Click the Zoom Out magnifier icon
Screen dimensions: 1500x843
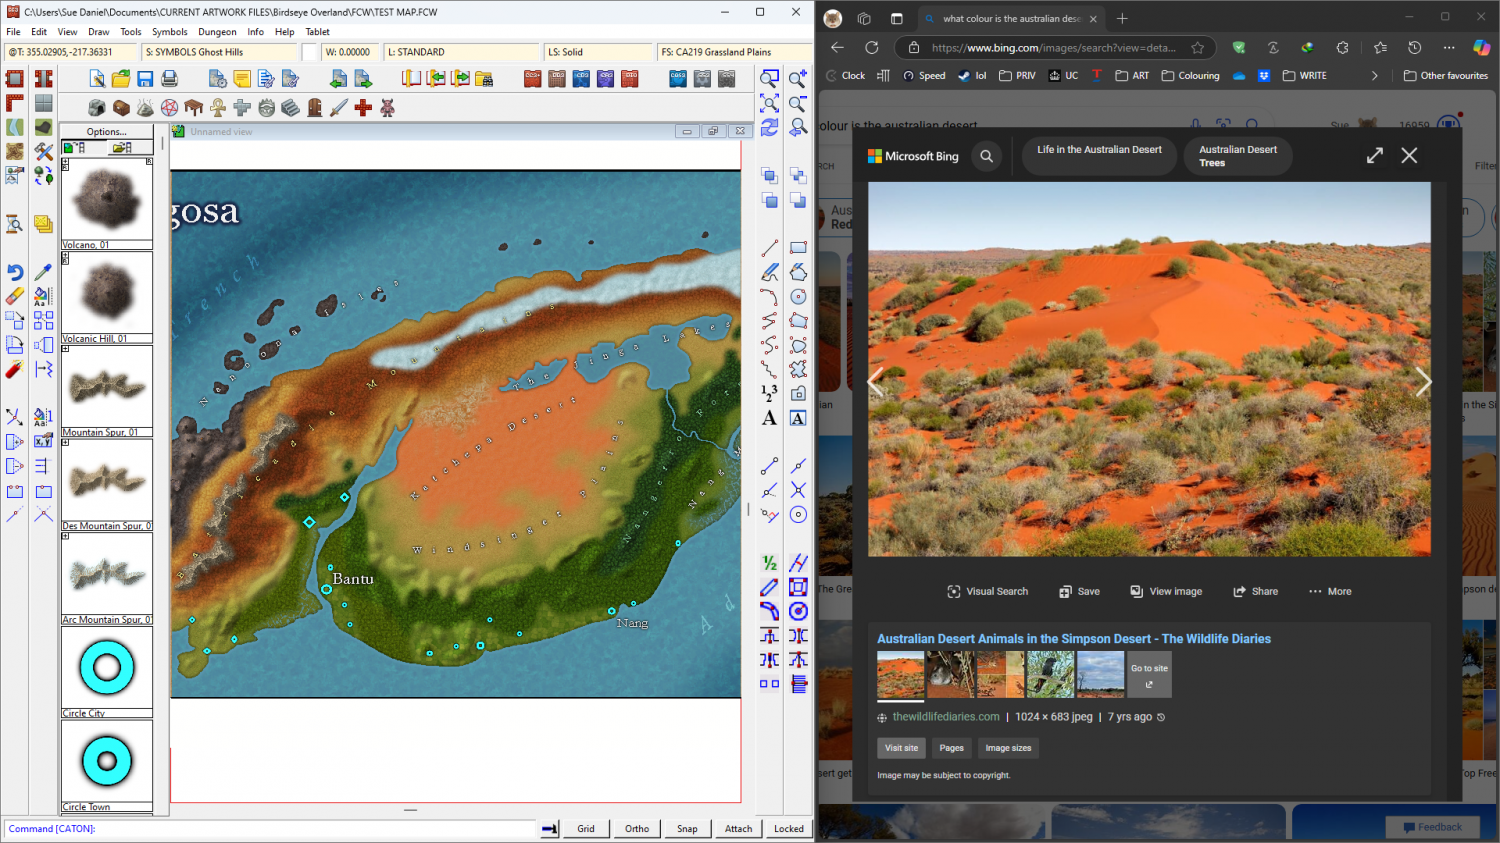(798, 103)
